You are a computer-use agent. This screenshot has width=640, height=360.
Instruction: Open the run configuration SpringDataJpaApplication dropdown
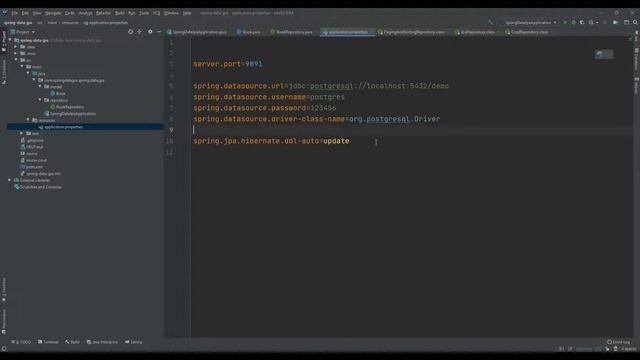coord(530,22)
